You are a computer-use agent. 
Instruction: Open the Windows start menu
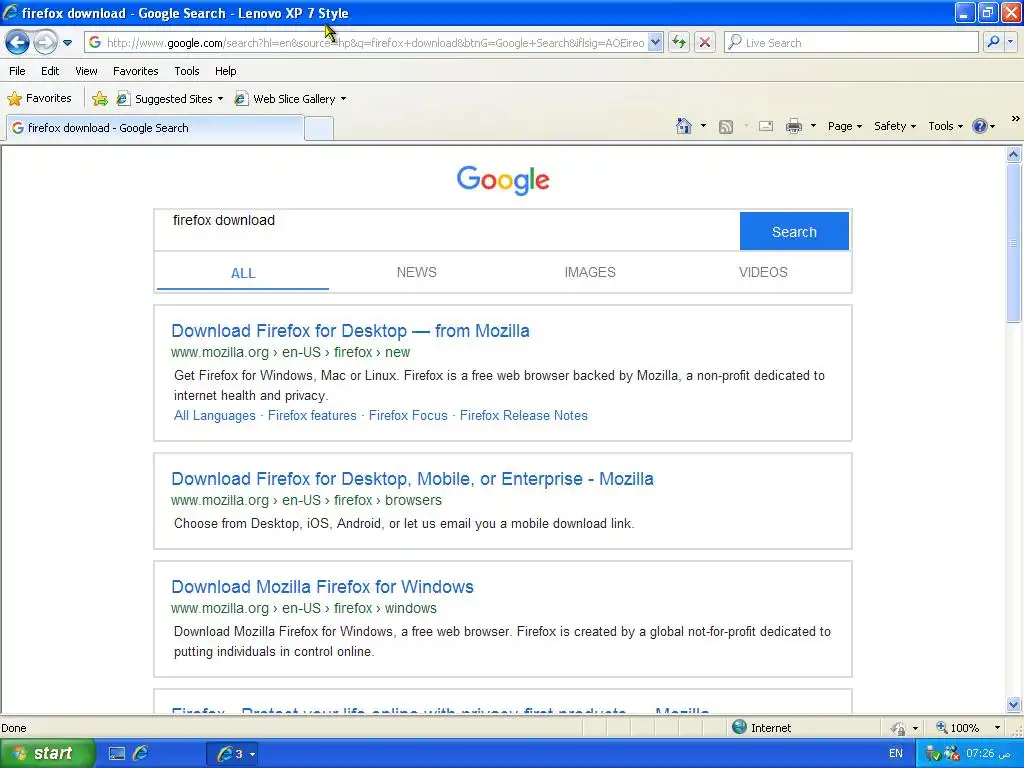coord(46,754)
